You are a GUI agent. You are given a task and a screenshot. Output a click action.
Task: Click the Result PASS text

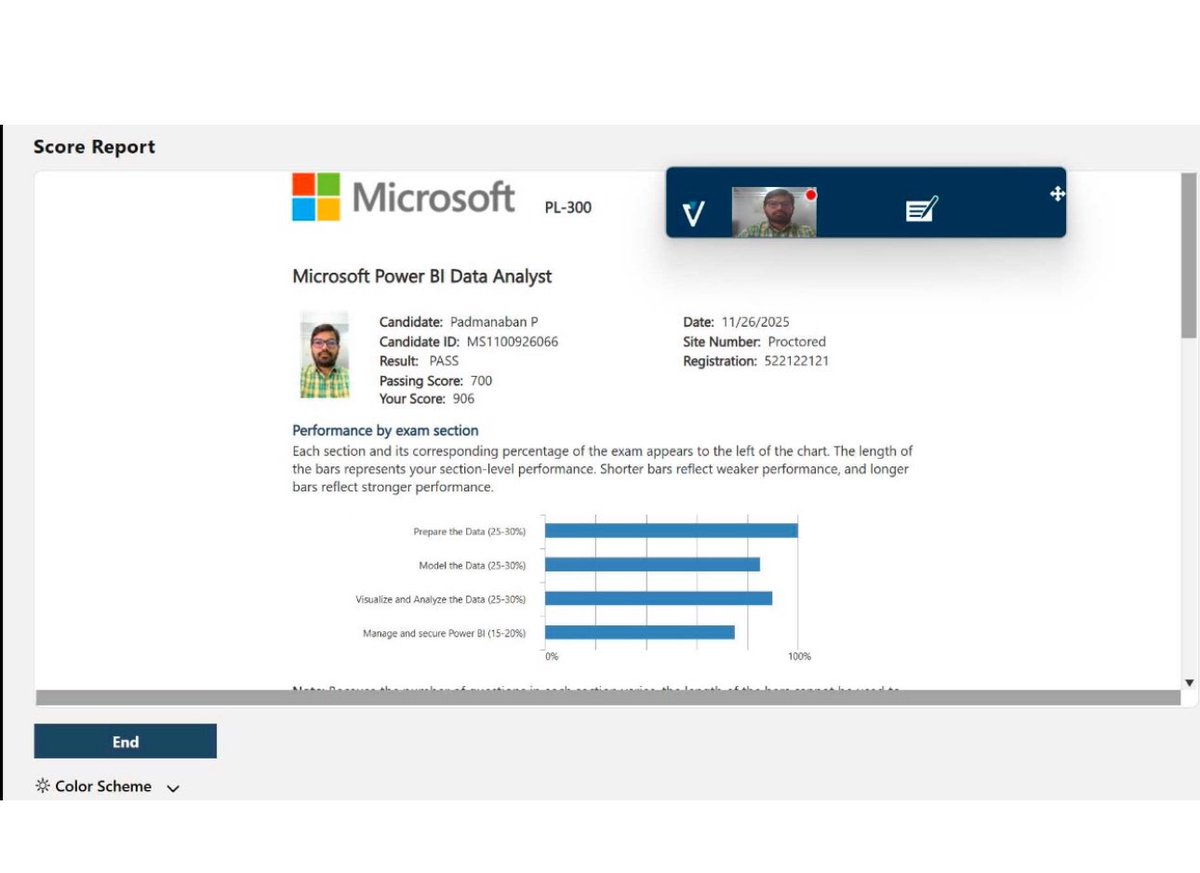(x=419, y=361)
